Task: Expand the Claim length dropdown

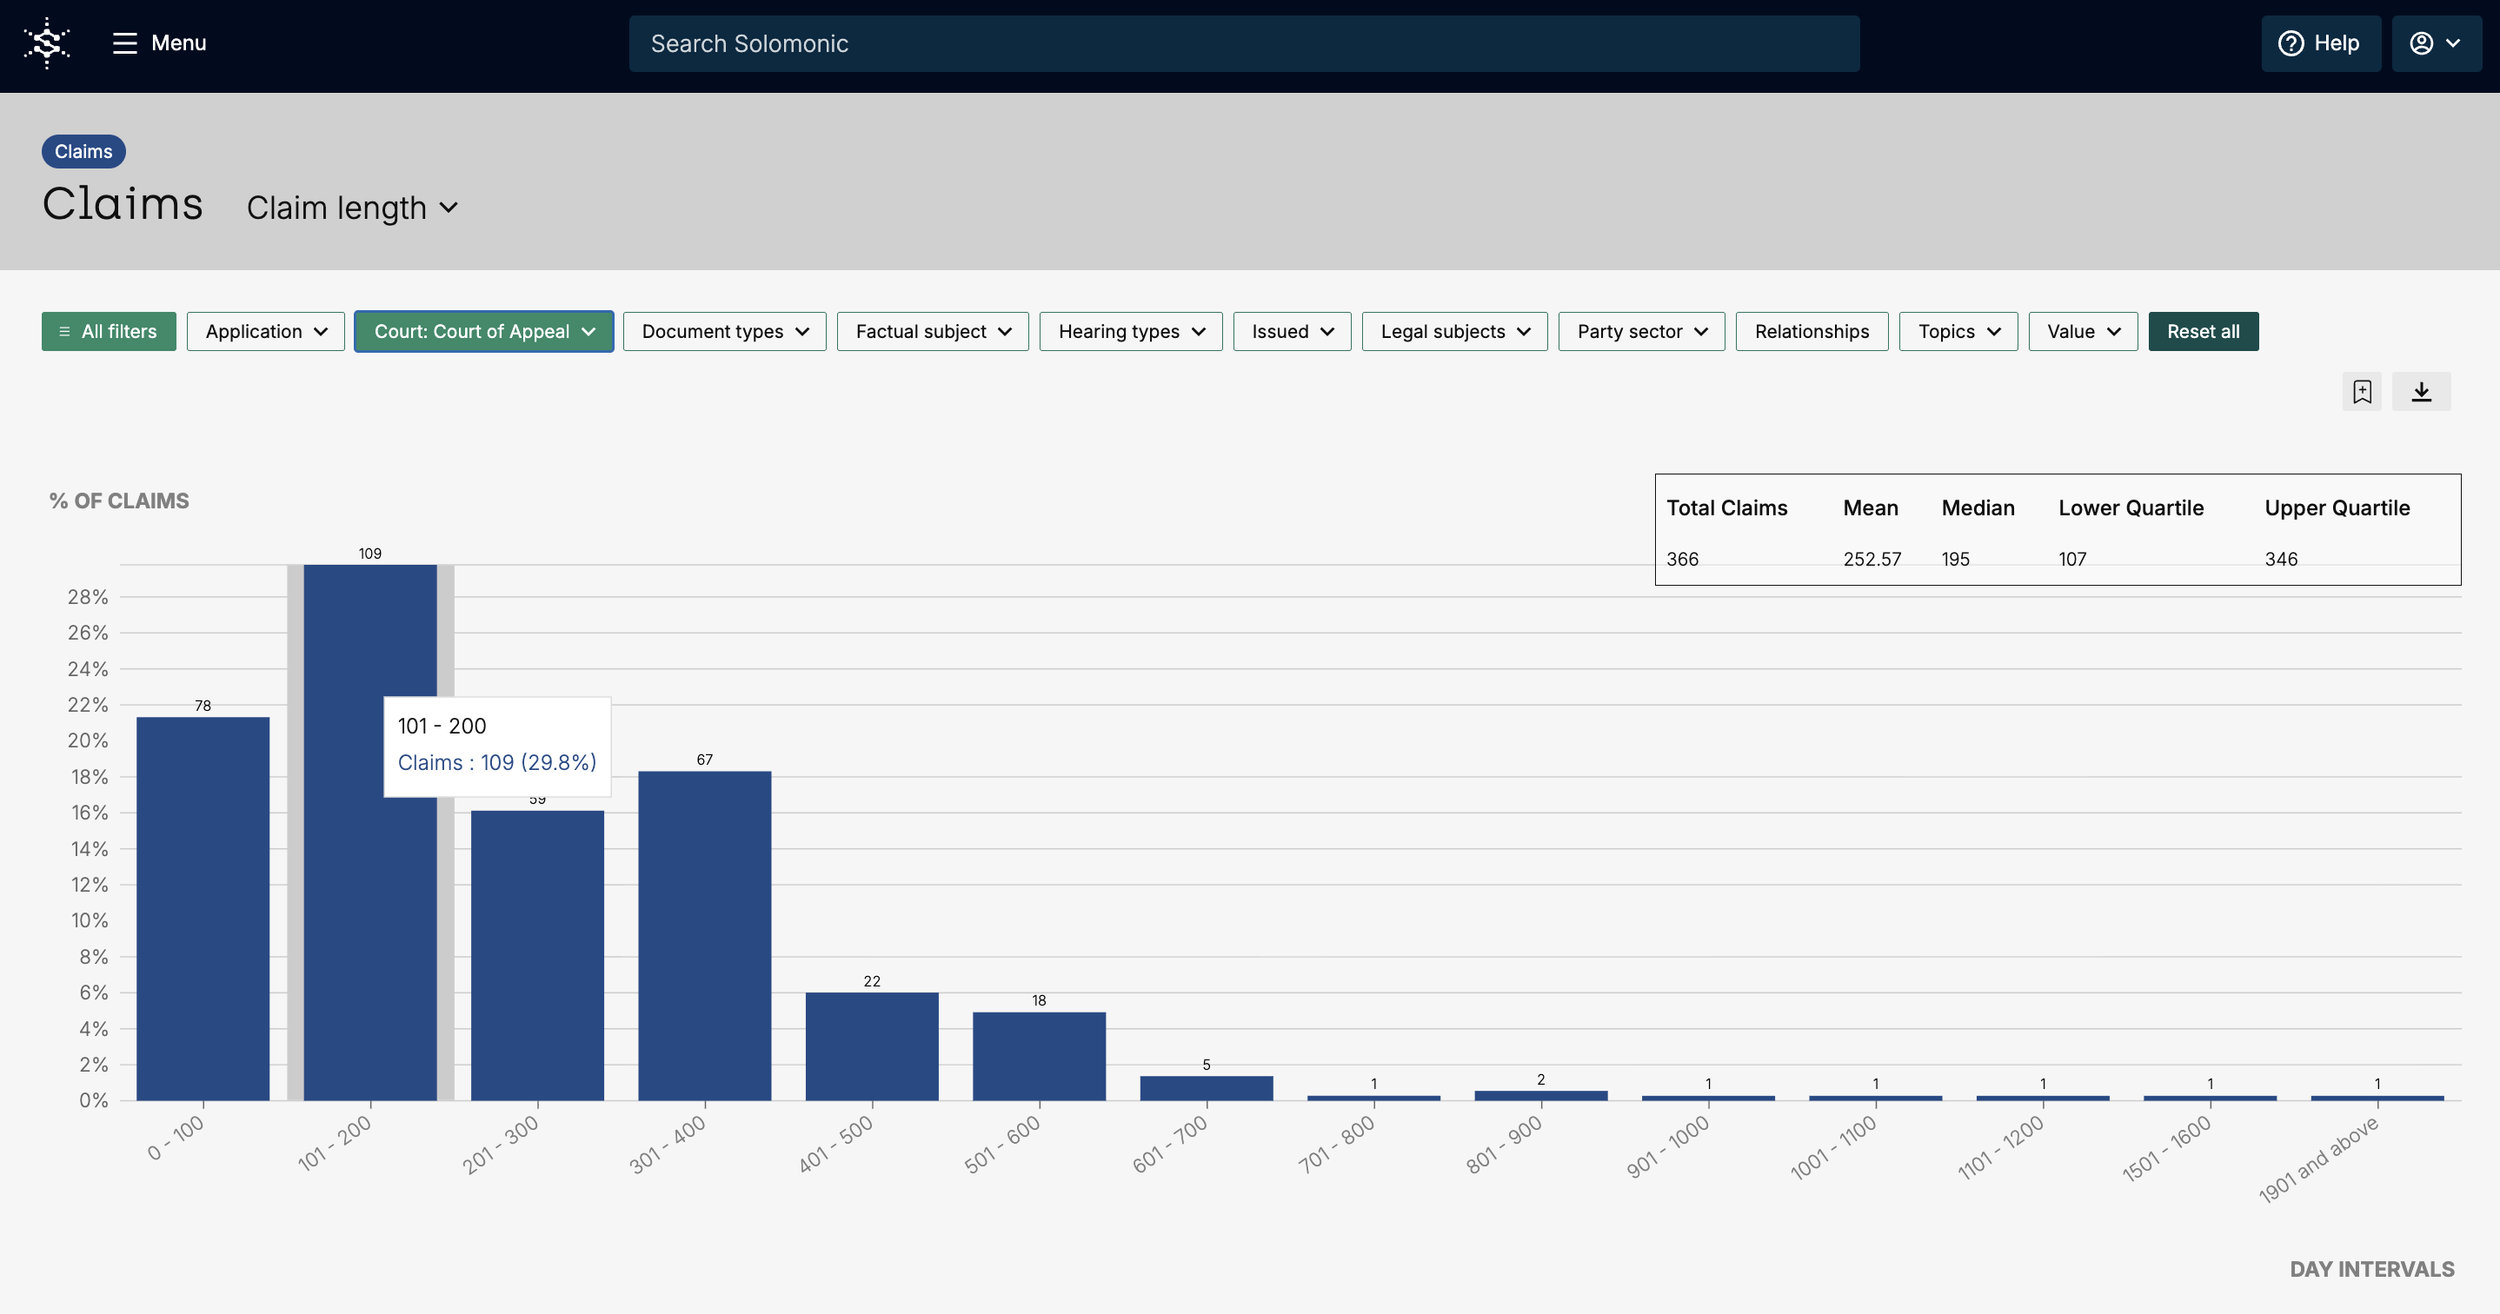Action: (352, 208)
